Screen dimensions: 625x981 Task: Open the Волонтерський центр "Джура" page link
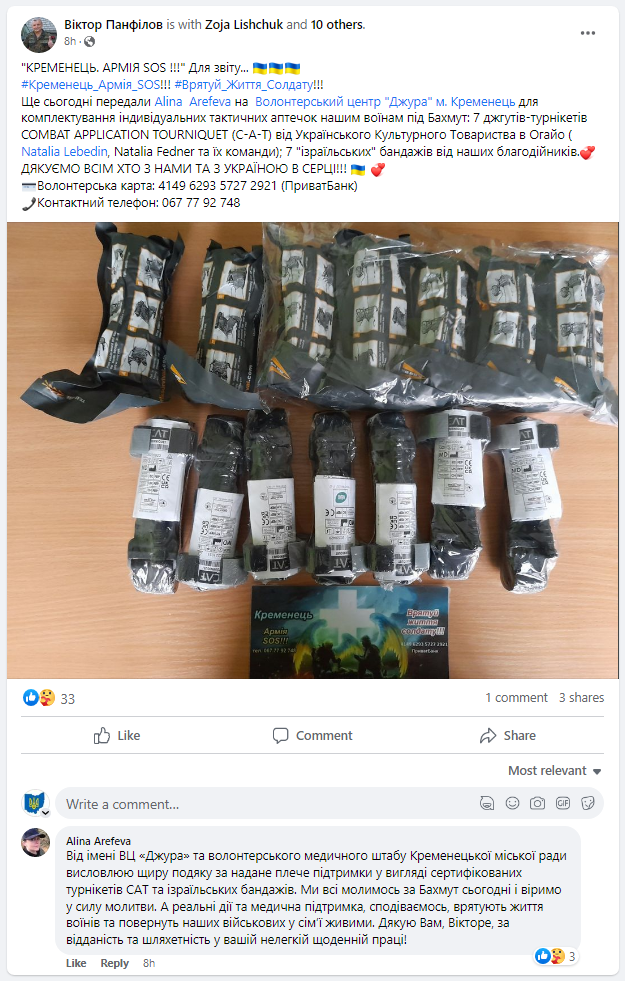coord(385,101)
